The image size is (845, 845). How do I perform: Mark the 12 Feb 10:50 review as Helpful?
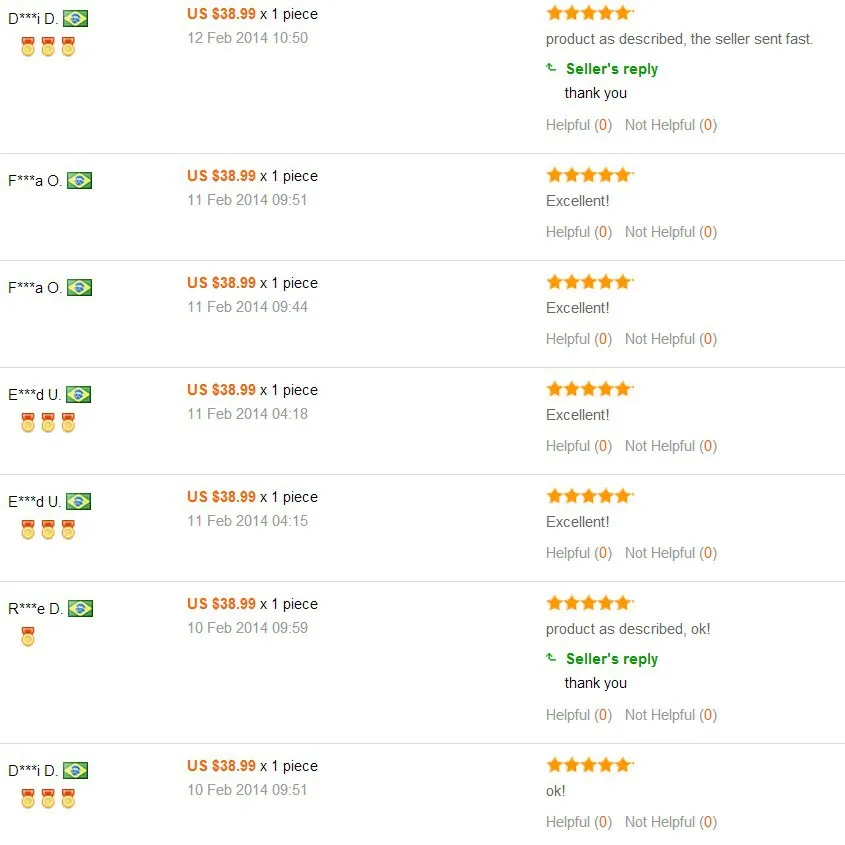point(579,125)
